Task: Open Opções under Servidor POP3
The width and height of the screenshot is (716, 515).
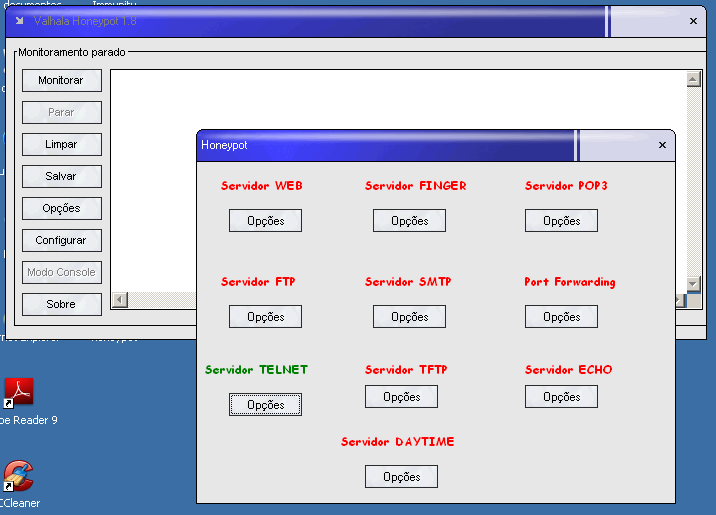Action: pyautogui.click(x=561, y=221)
